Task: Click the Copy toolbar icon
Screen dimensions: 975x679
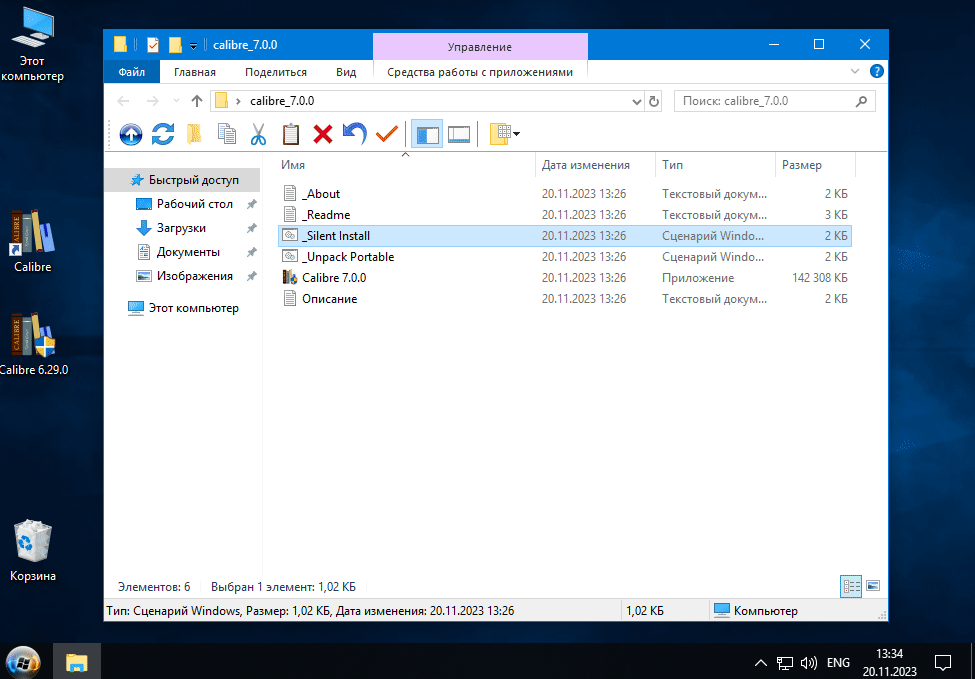Action: [x=227, y=134]
